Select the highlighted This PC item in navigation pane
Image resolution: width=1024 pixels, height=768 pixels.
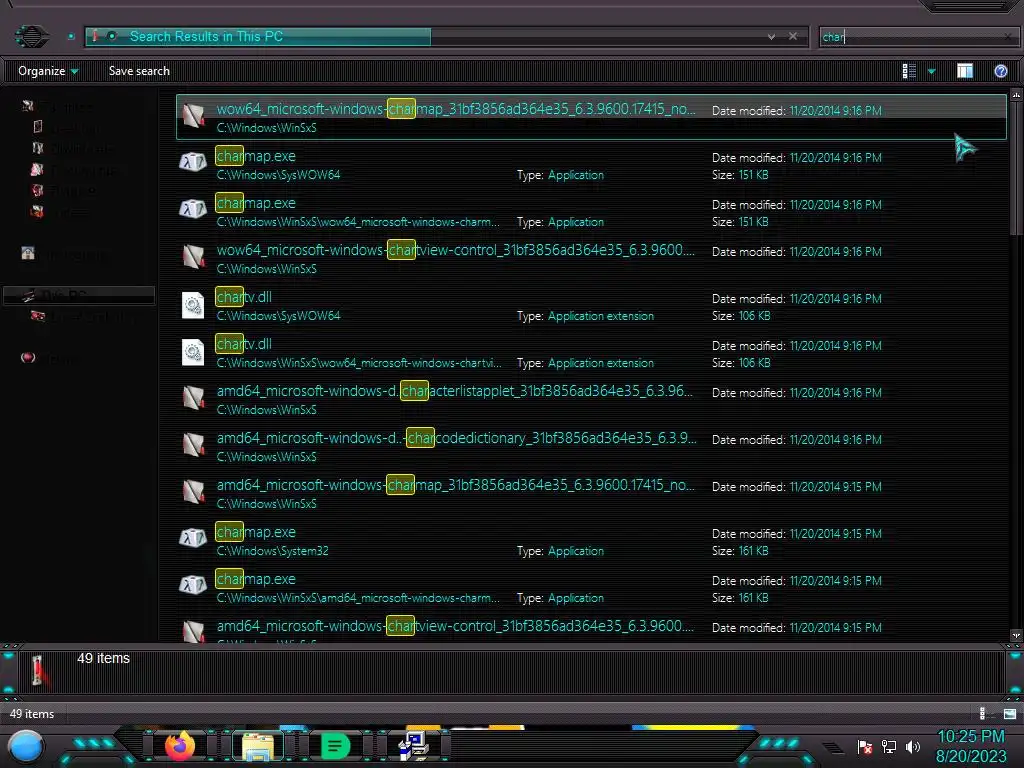78,295
